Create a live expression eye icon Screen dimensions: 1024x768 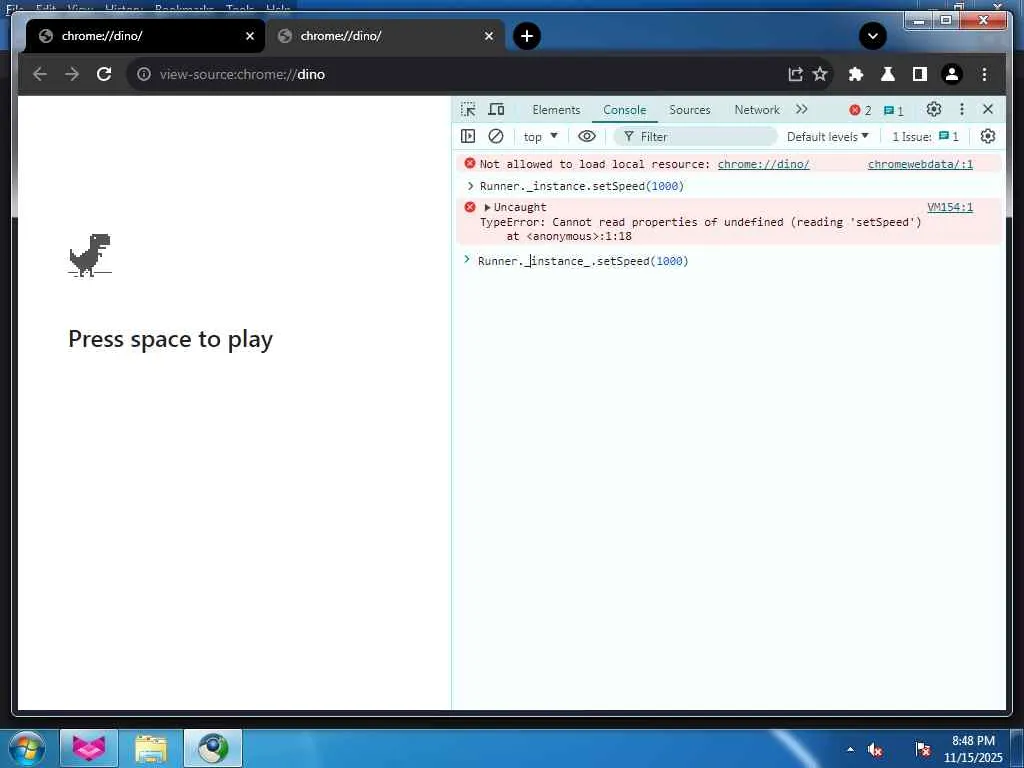pos(586,136)
